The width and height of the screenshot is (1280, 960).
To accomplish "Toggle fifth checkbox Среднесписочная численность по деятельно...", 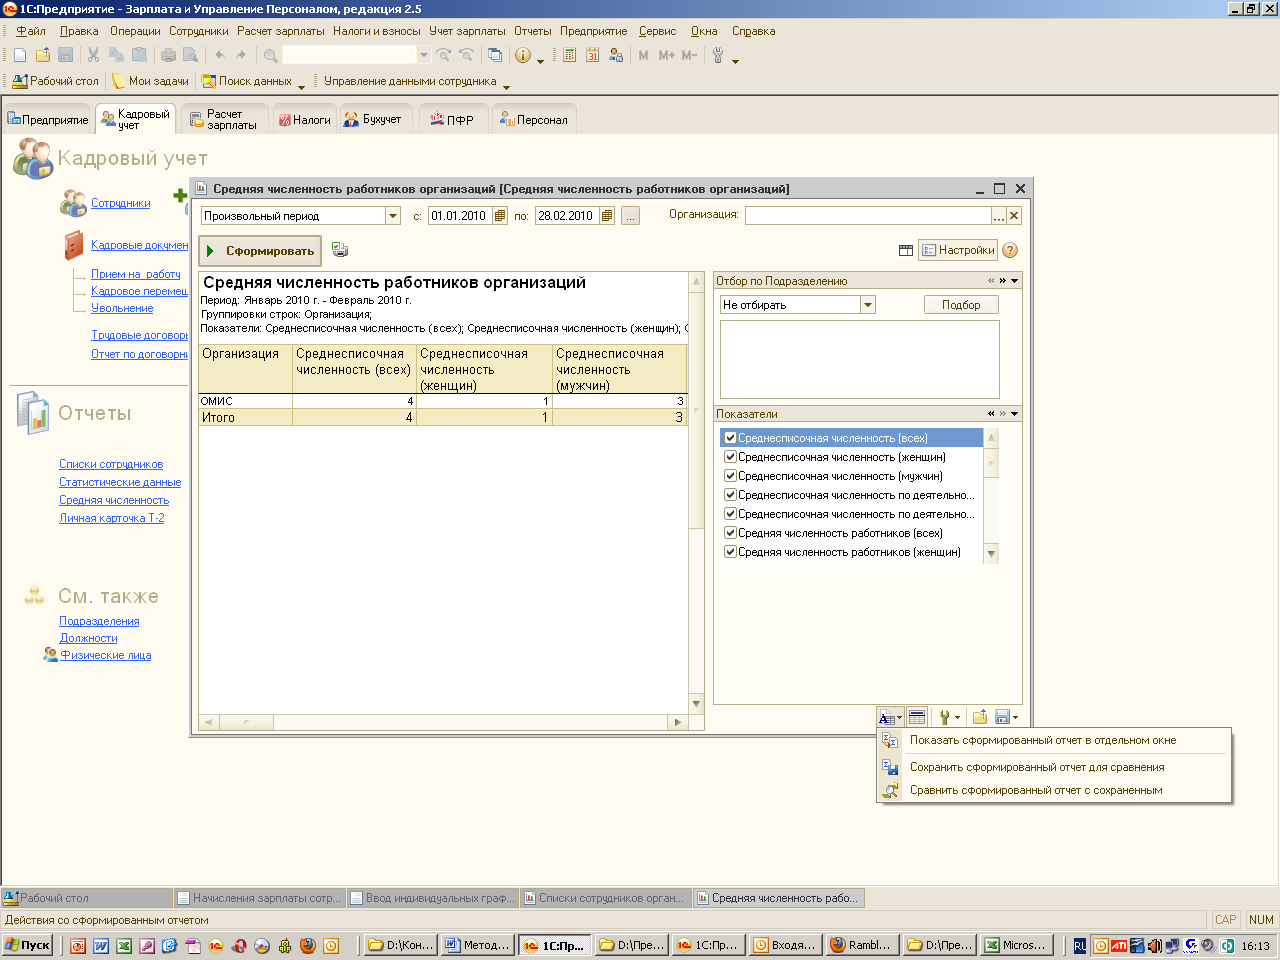I will pyautogui.click(x=730, y=514).
